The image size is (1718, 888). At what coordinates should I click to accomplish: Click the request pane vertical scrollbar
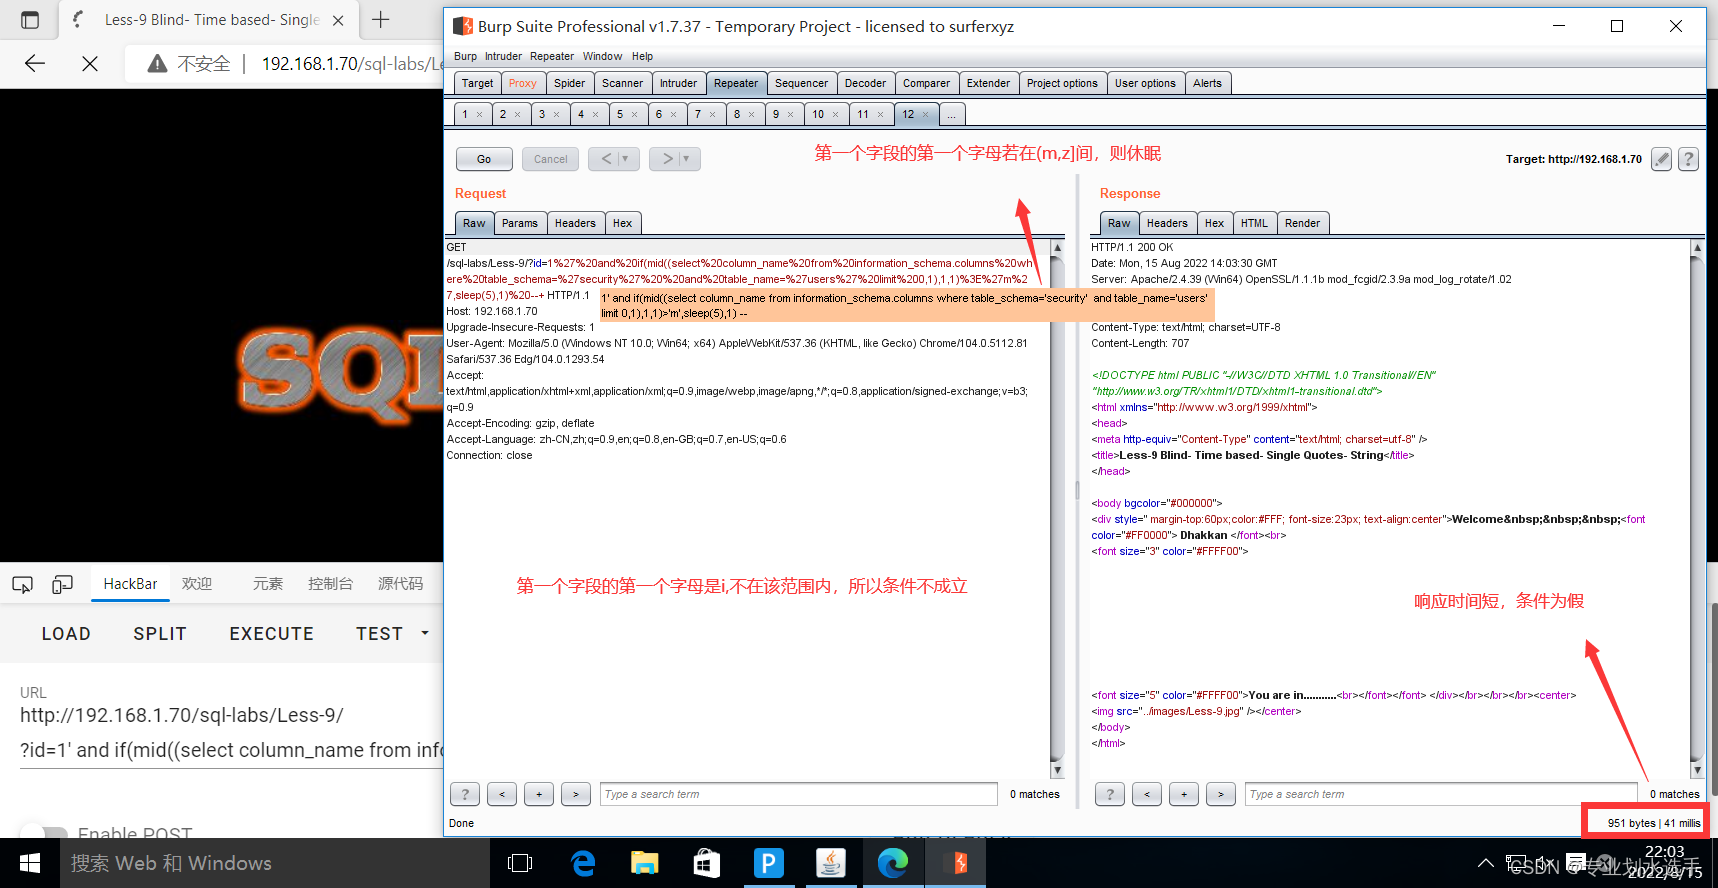coord(1057,508)
